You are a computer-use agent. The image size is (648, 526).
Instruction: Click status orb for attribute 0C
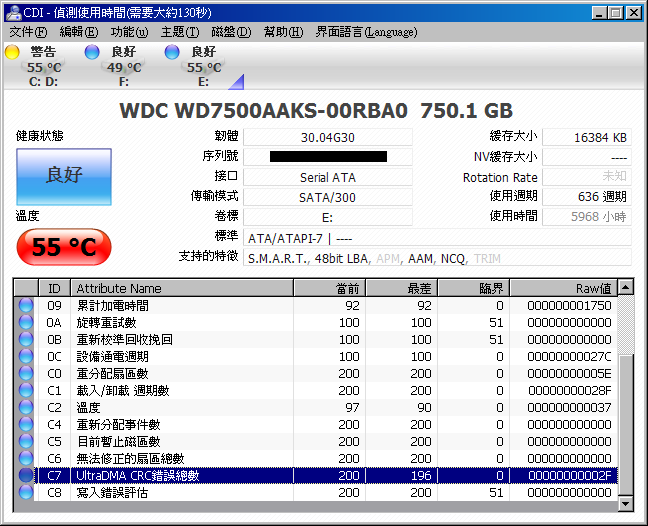[x=26, y=356]
